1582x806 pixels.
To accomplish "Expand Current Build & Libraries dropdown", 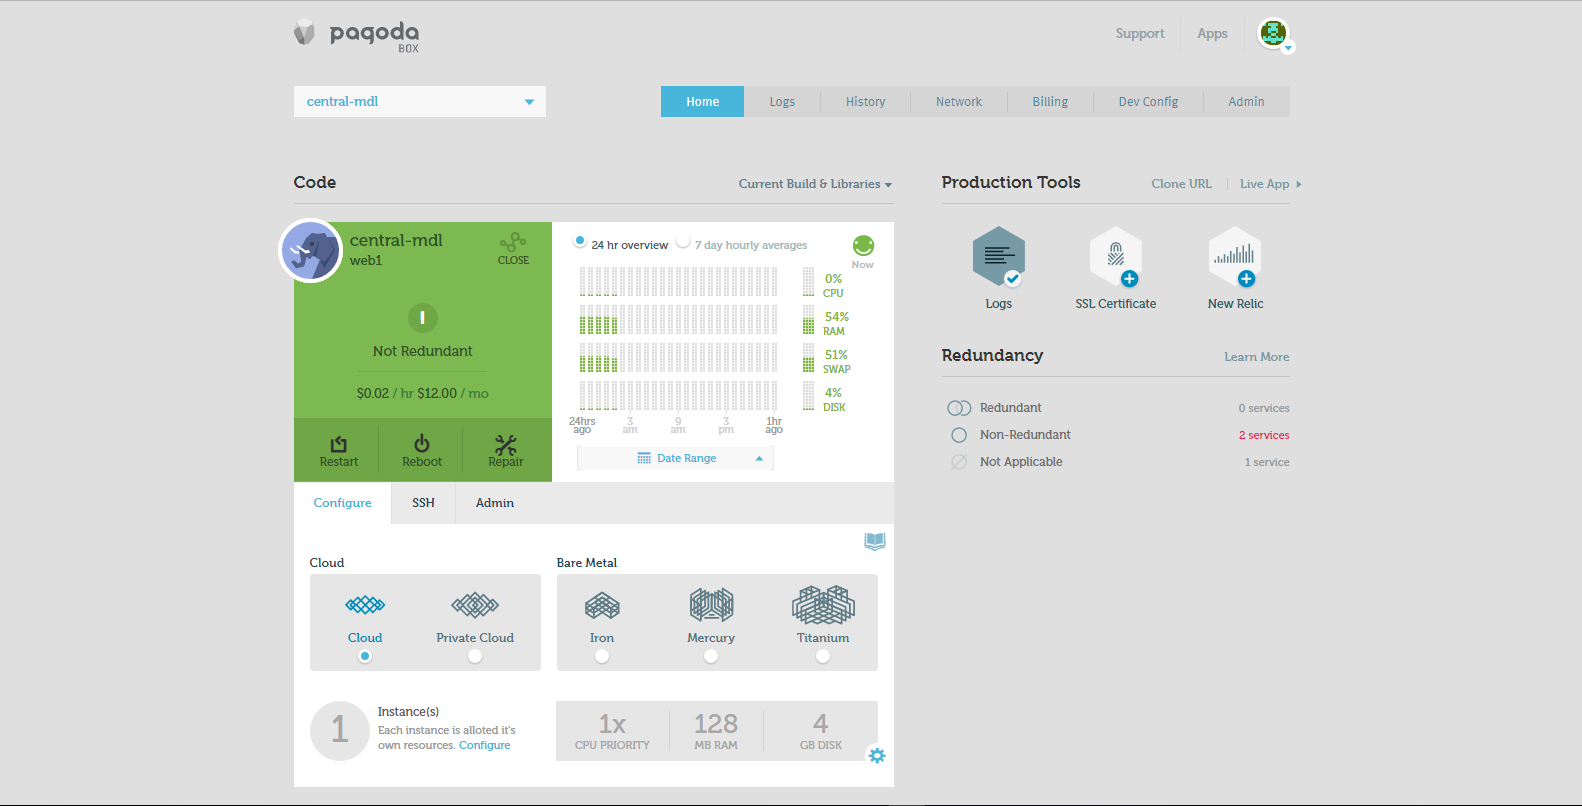I will [x=815, y=184].
